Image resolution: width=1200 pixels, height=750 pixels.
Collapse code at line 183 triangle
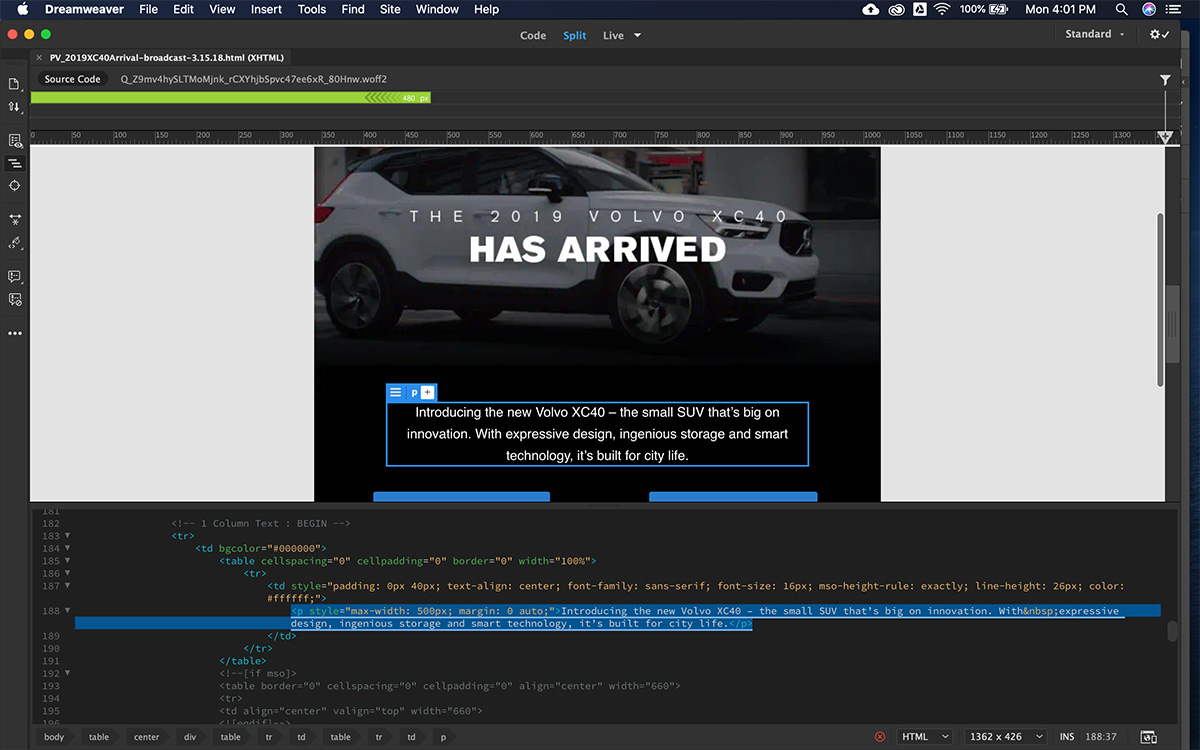point(67,536)
